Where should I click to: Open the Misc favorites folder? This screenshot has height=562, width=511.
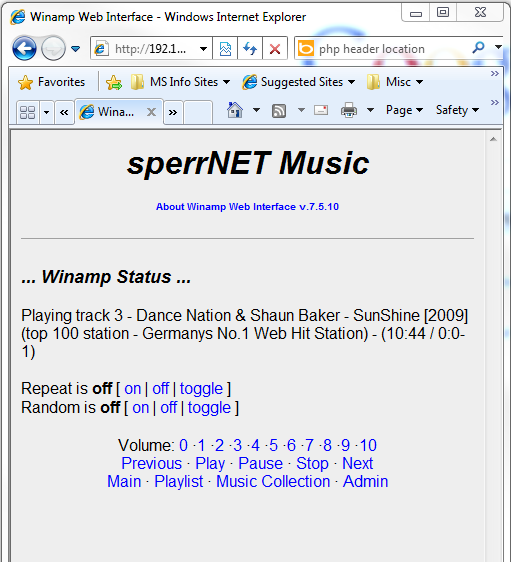click(395, 82)
